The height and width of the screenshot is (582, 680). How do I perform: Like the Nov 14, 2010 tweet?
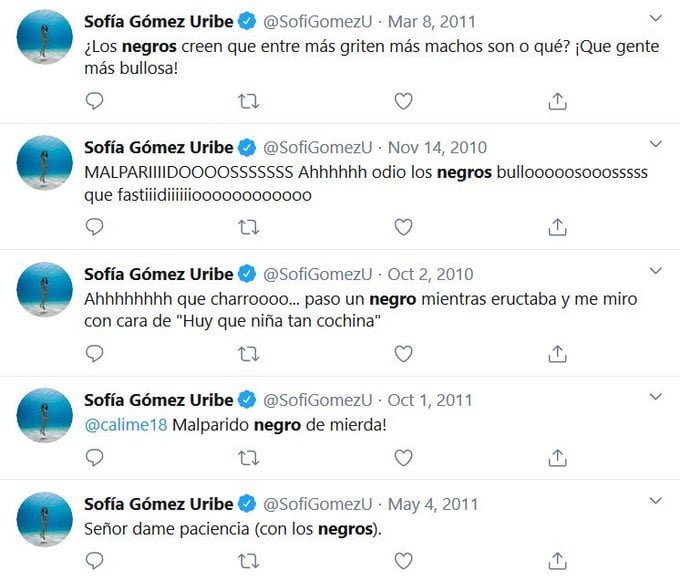(x=403, y=227)
